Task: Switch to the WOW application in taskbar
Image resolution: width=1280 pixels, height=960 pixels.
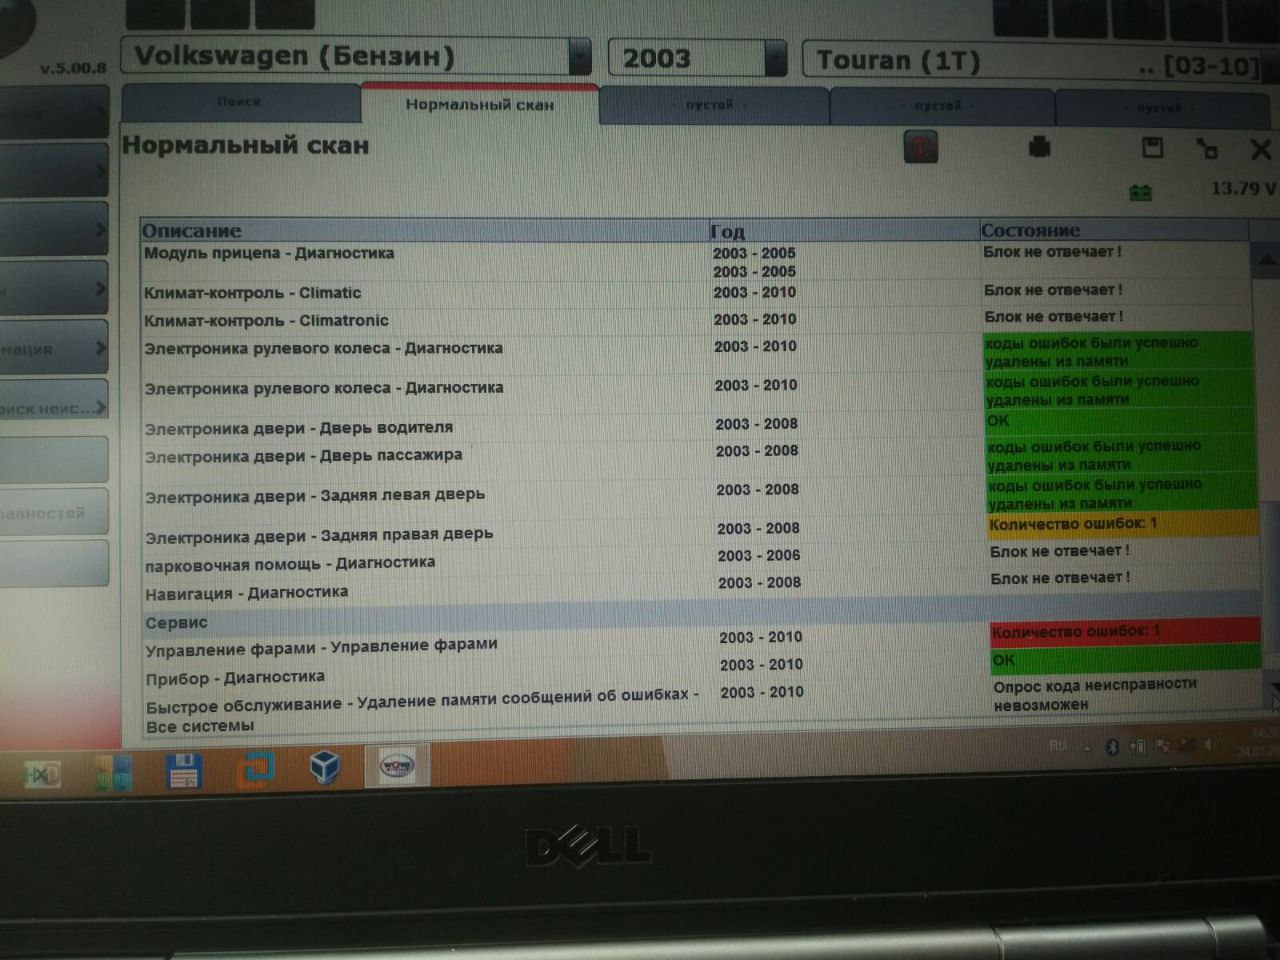Action: (396, 766)
